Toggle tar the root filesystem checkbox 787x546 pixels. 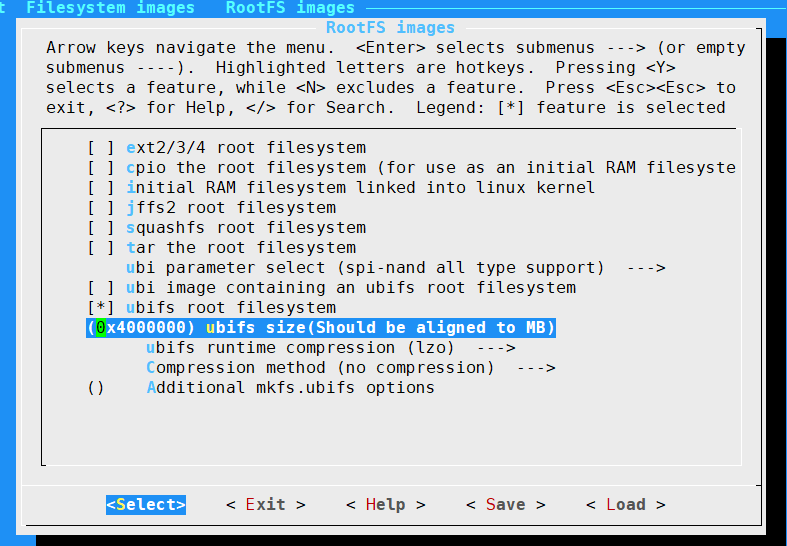click(x=101, y=248)
